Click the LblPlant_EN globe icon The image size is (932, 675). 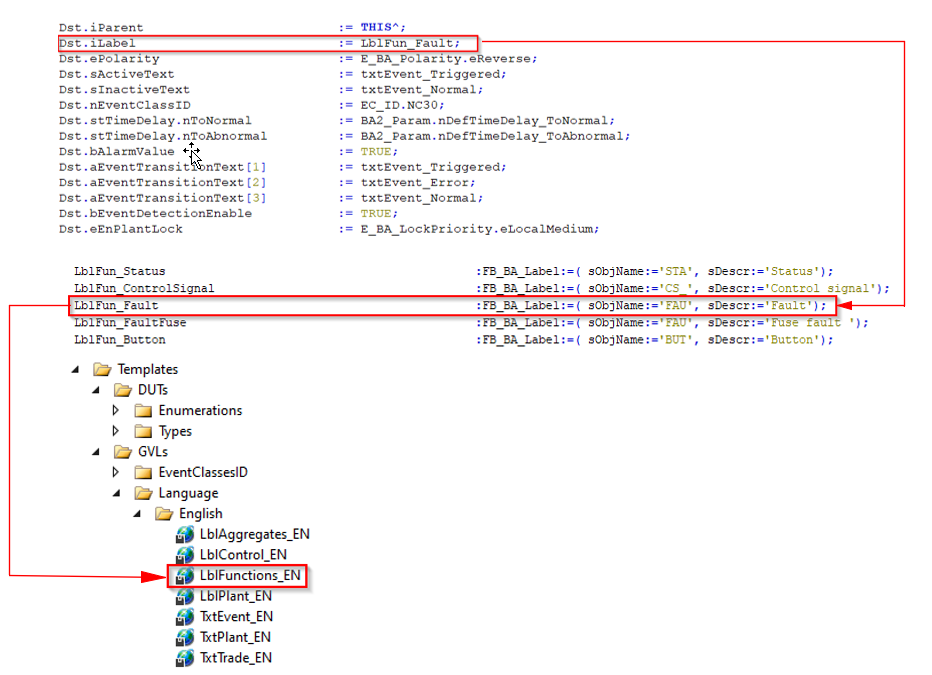[185, 597]
